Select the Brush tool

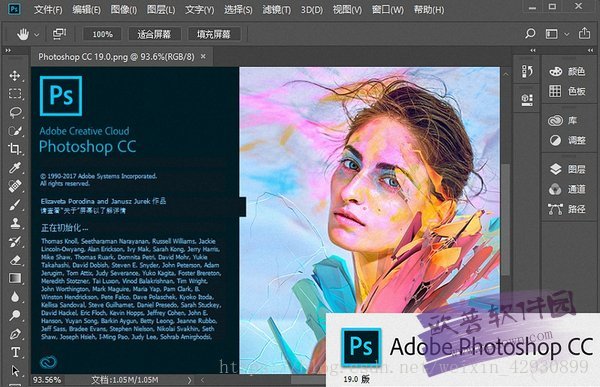pyautogui.click(x=15, y=205)
